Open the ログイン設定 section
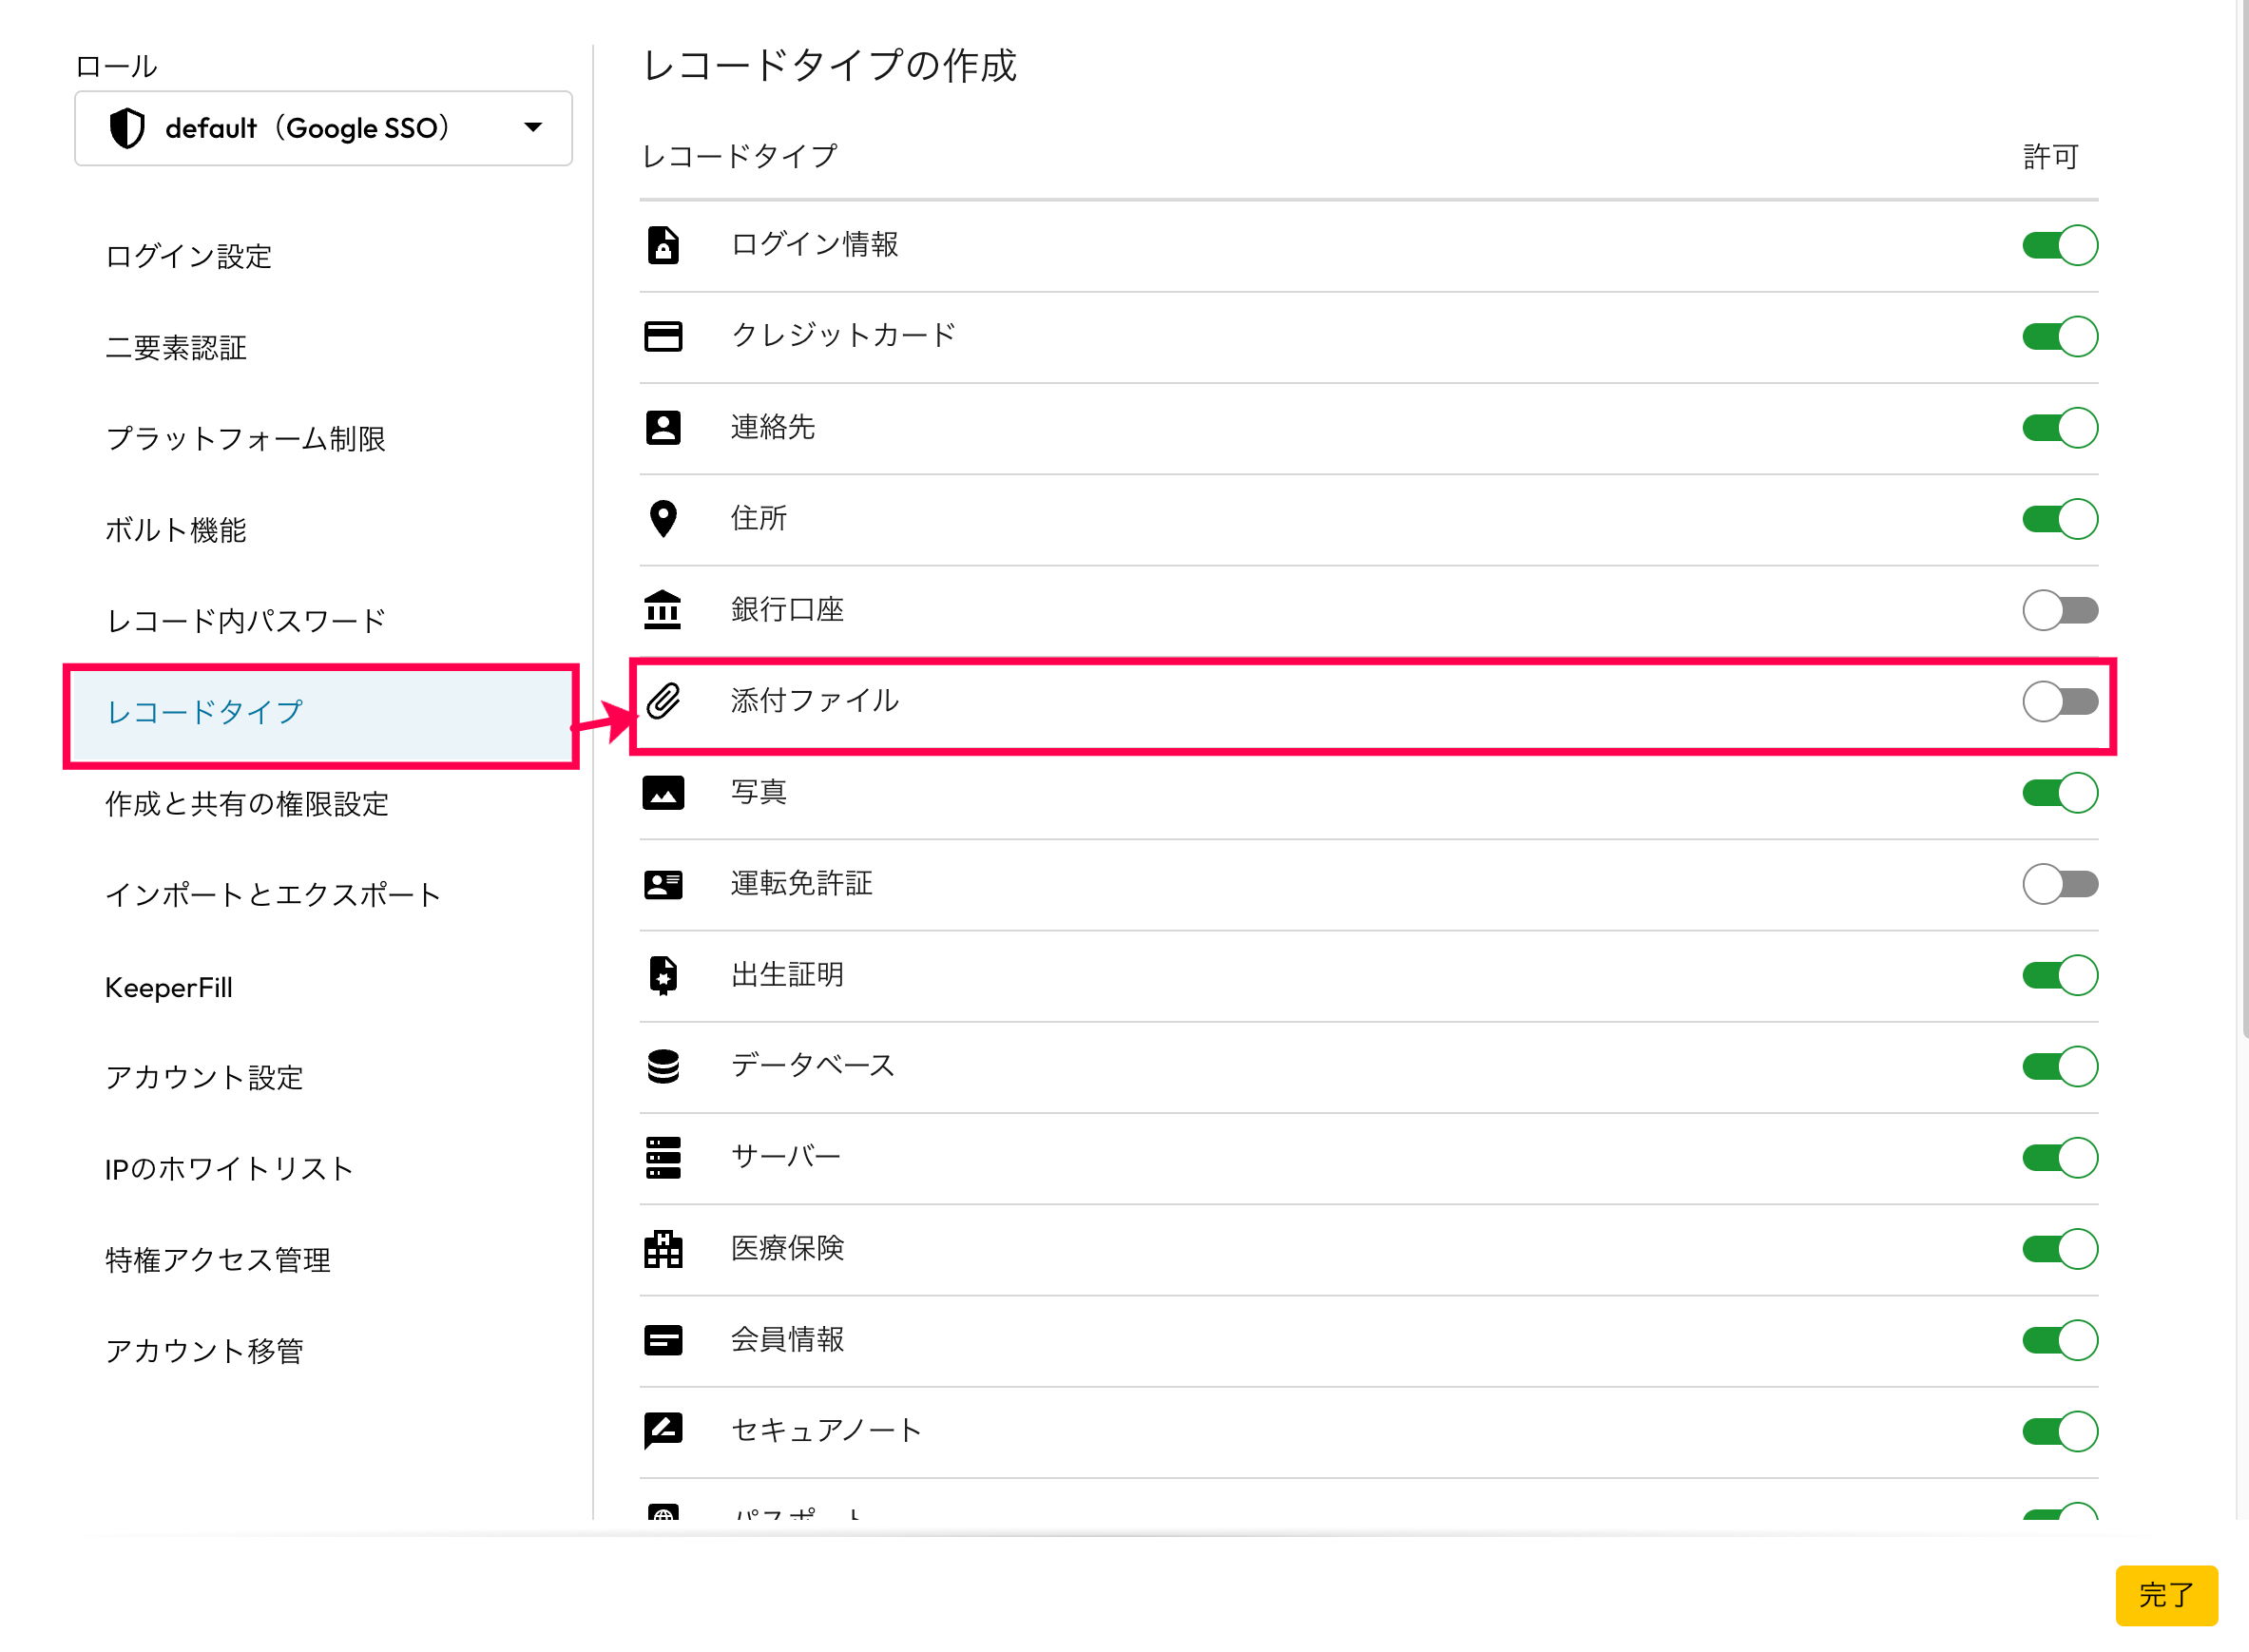Viewport: 2249px width, 1652px height. click(188, 256)
